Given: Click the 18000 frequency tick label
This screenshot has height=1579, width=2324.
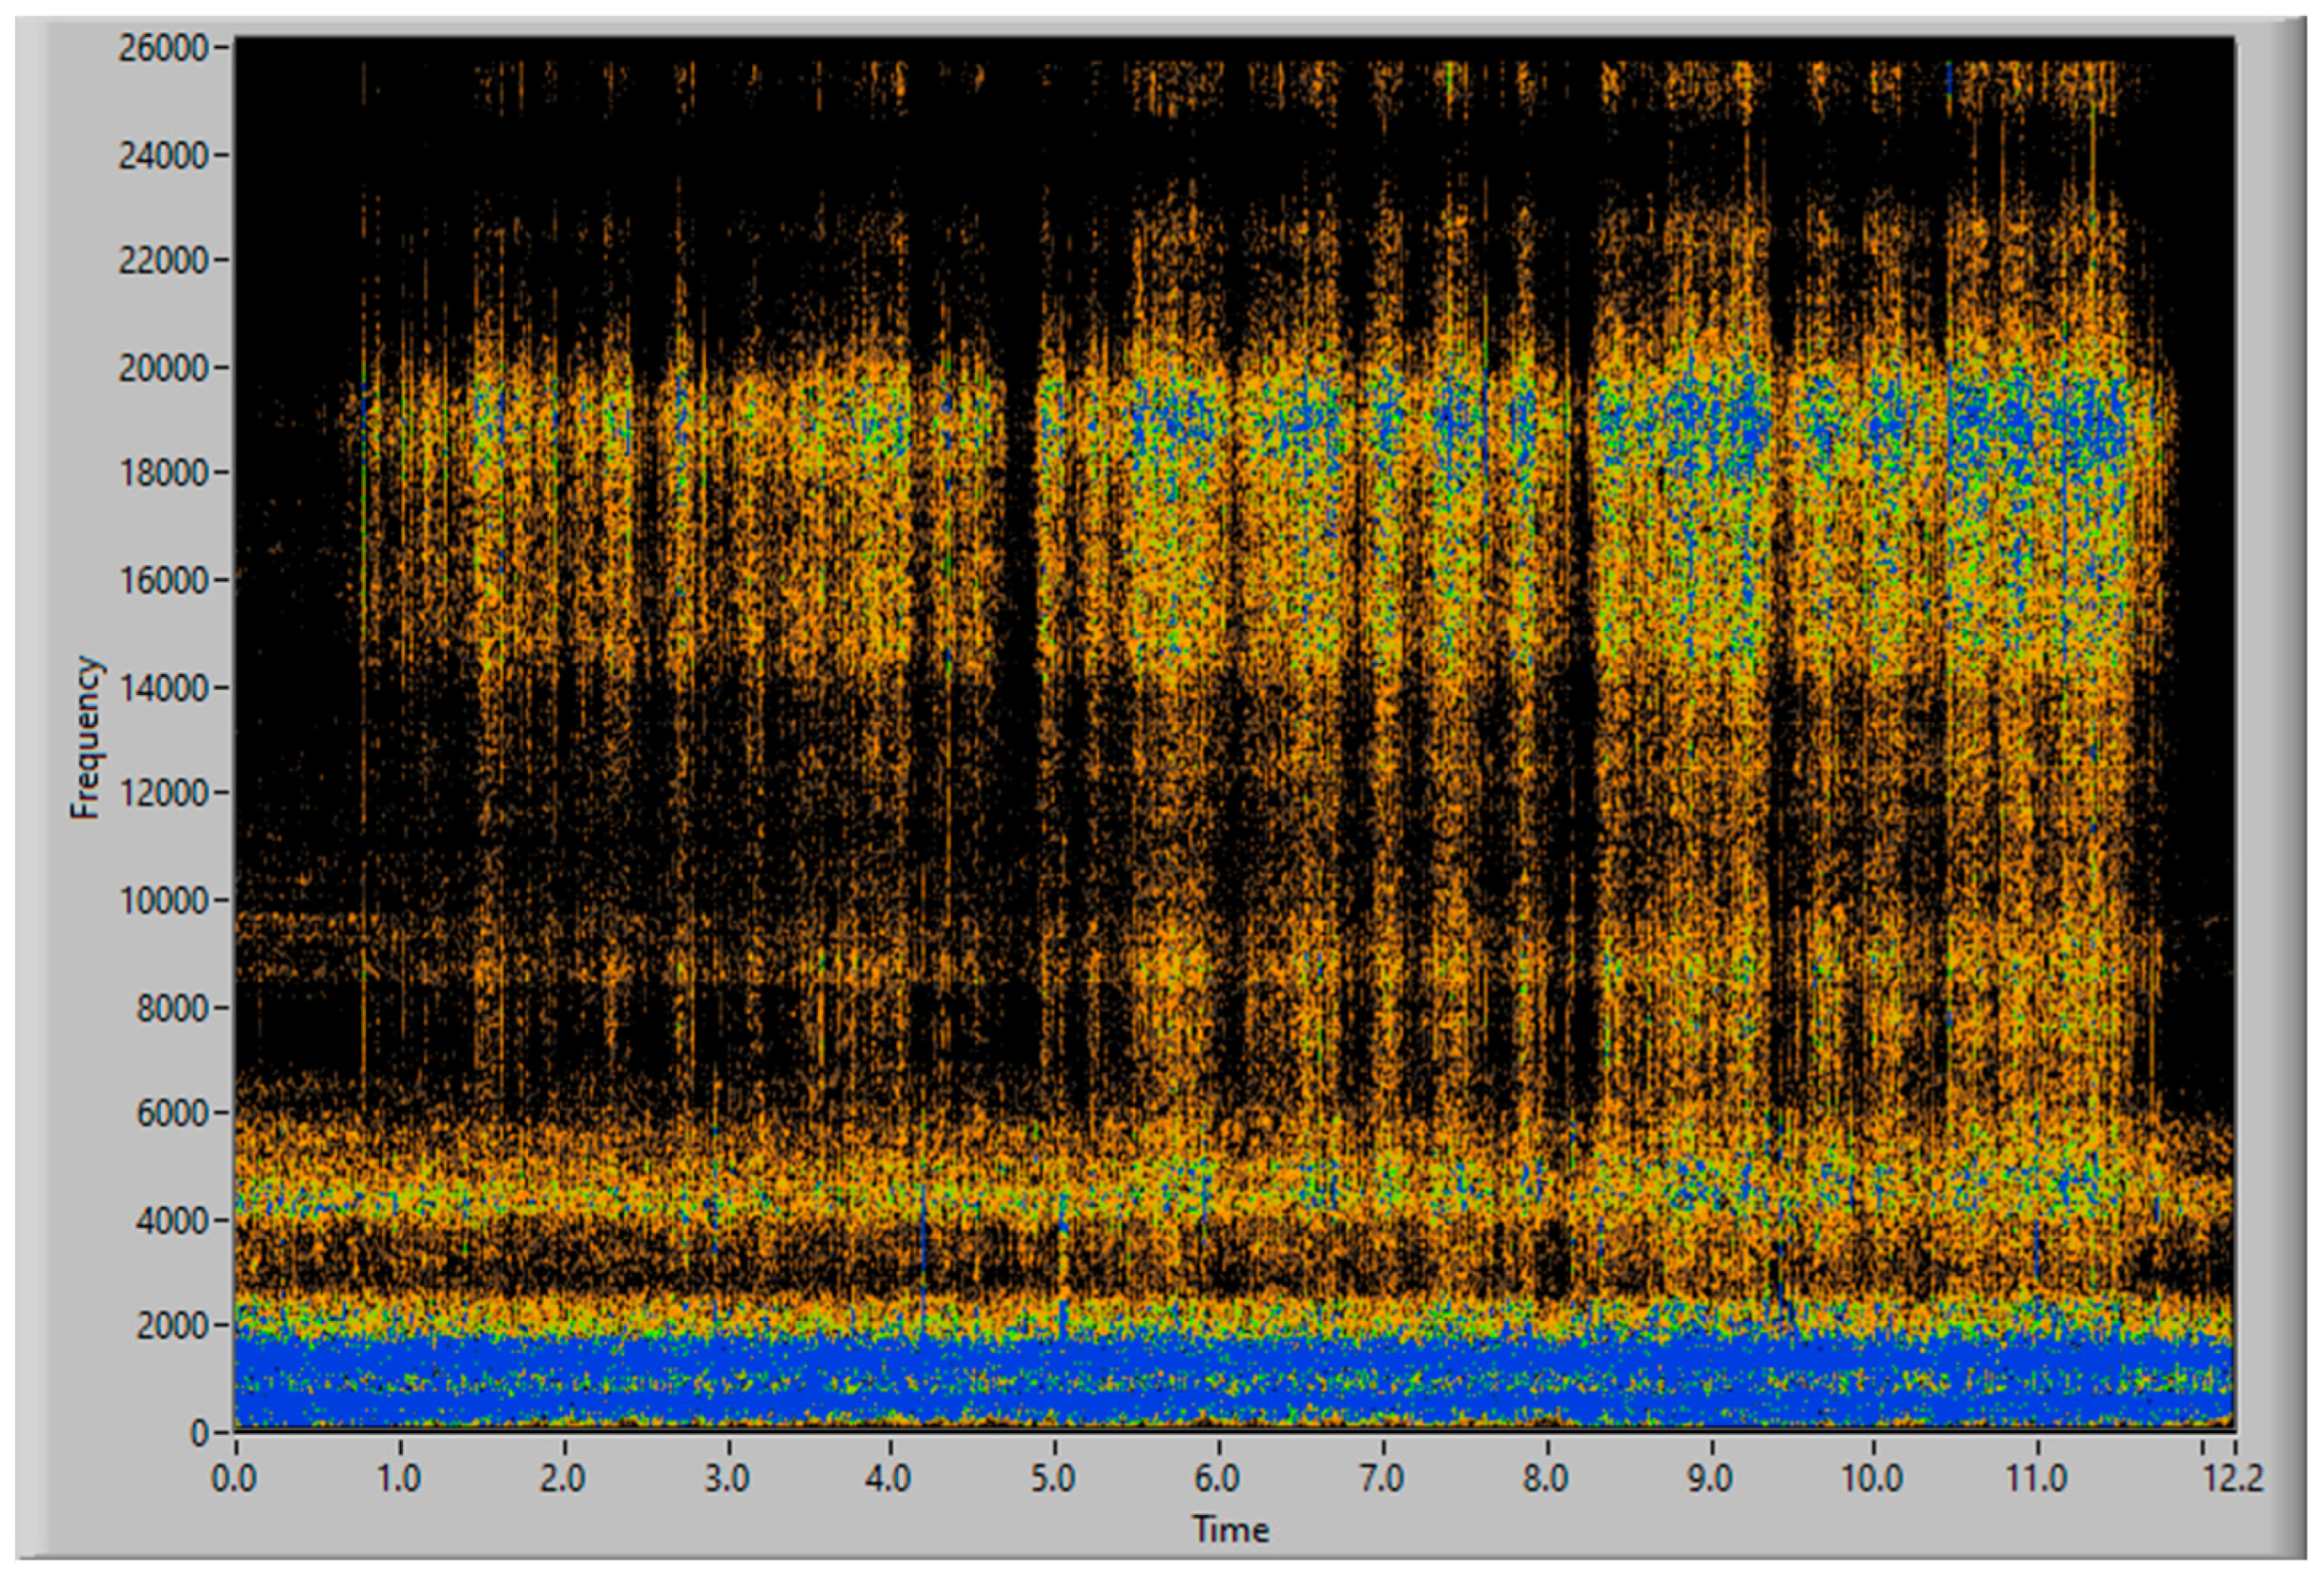Looking at the screenshot, I should point(162,474).
